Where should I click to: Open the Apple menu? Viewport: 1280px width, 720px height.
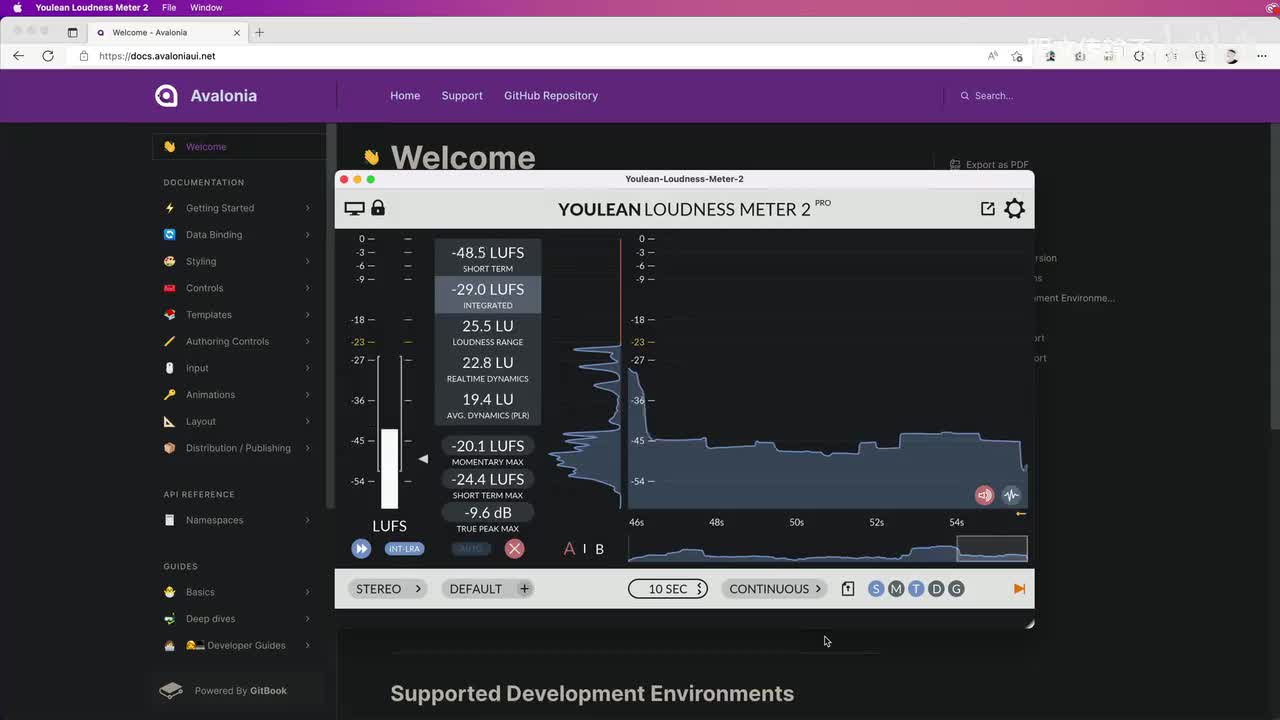point(17,7)
